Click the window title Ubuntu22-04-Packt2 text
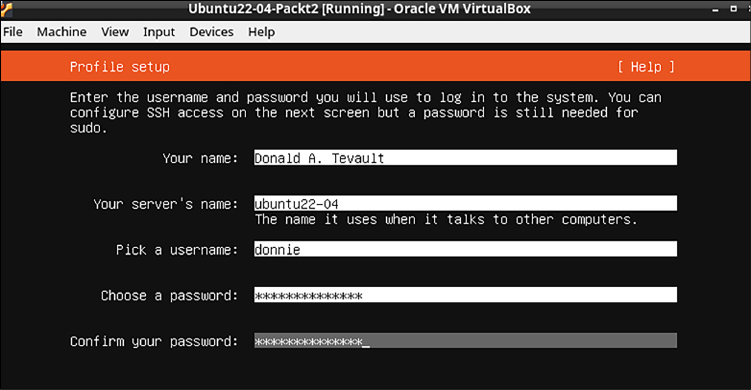Image resolution: width=751 pixels, height=390 pixels. click(253, 9)
